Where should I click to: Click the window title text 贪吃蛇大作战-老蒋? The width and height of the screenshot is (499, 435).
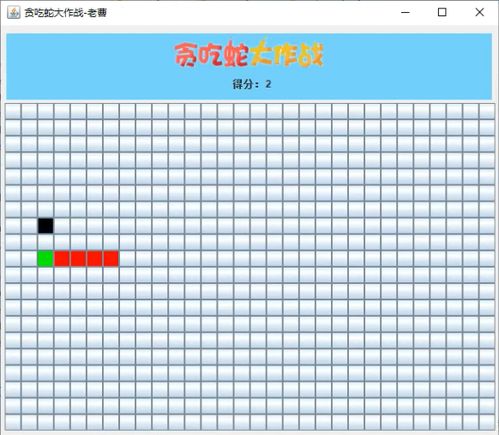pyautogui.click(x=65, y=13)
